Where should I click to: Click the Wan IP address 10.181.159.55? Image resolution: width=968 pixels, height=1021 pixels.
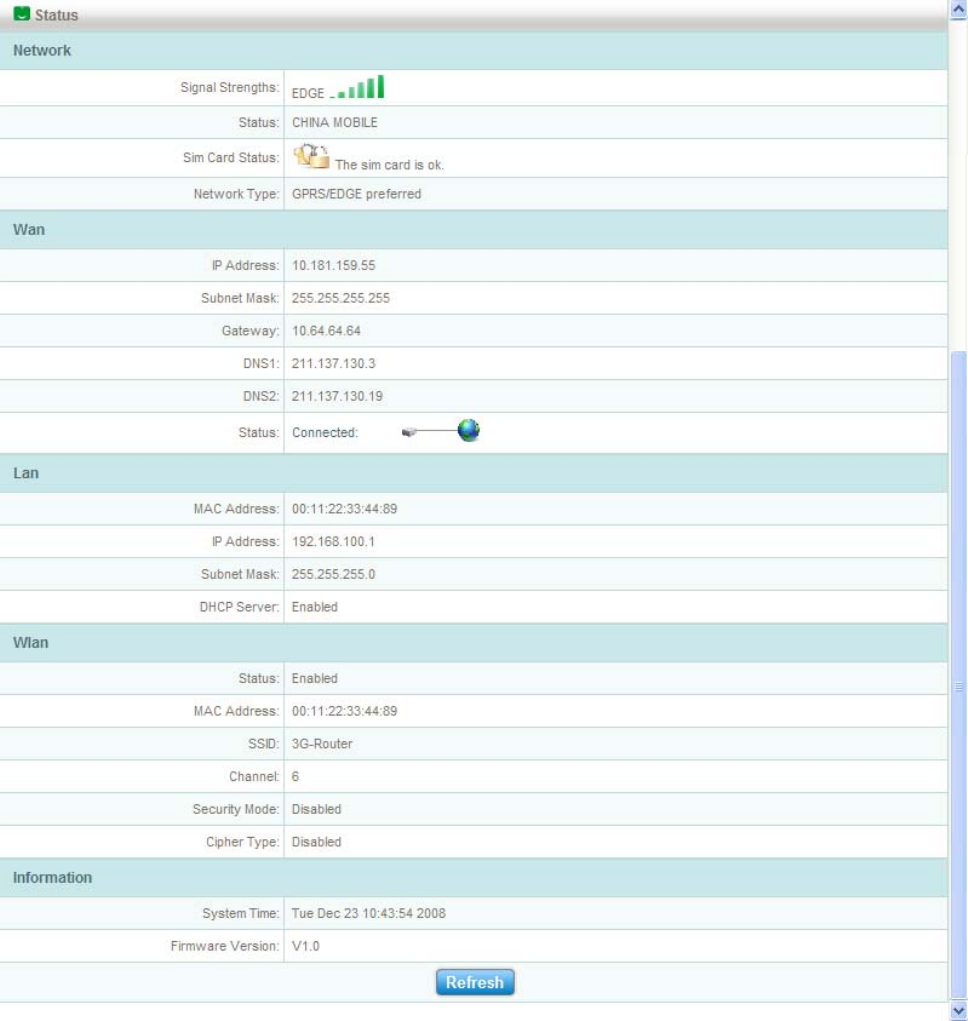pyautogui.click(x=333, y=266)
